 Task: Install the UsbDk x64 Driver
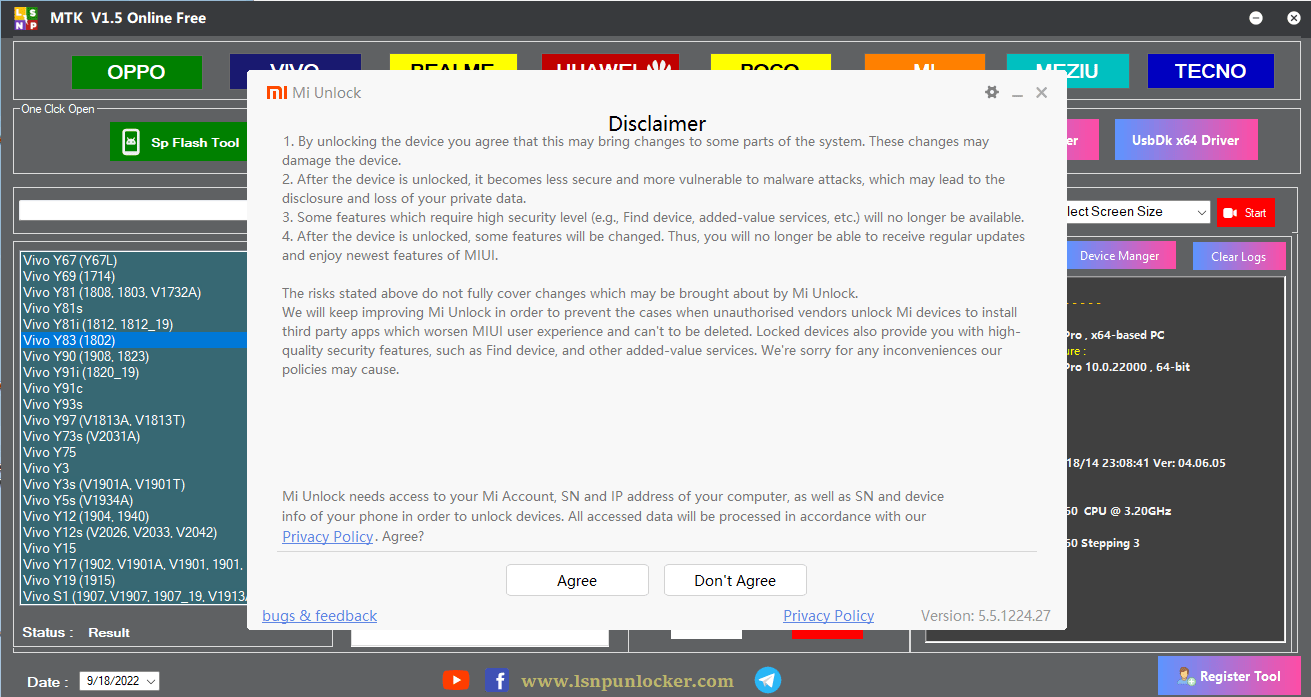click(1186, 139)
